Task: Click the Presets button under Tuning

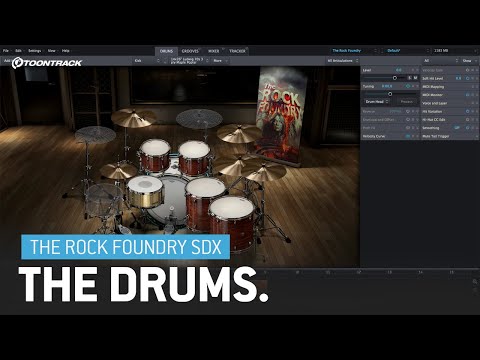Action: pos(406,102)
